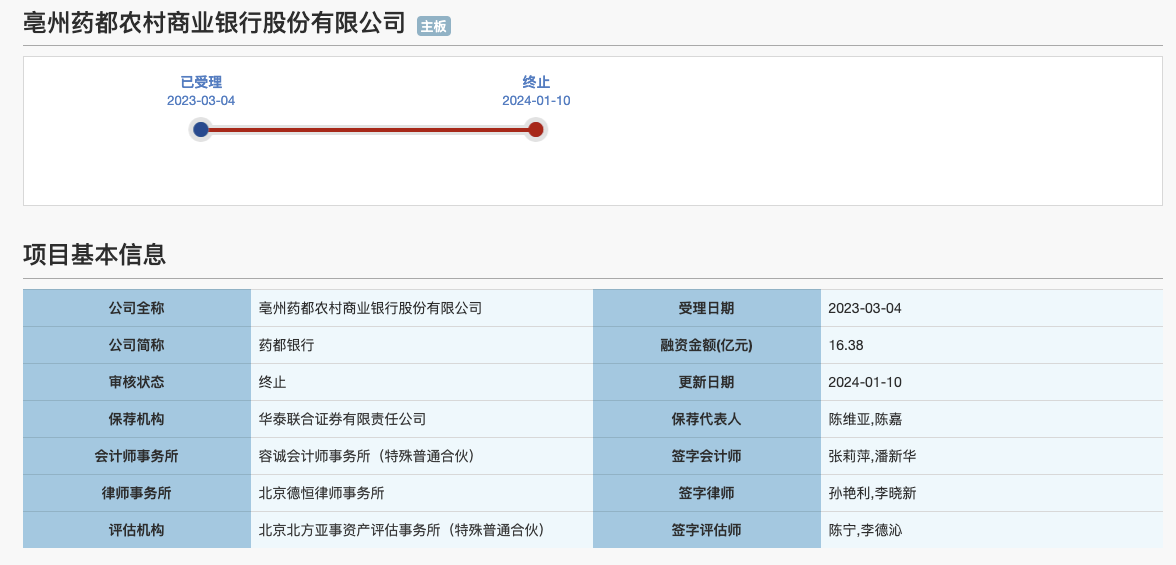
Task: Click the value 药都银行
Action: click(286, 345)
